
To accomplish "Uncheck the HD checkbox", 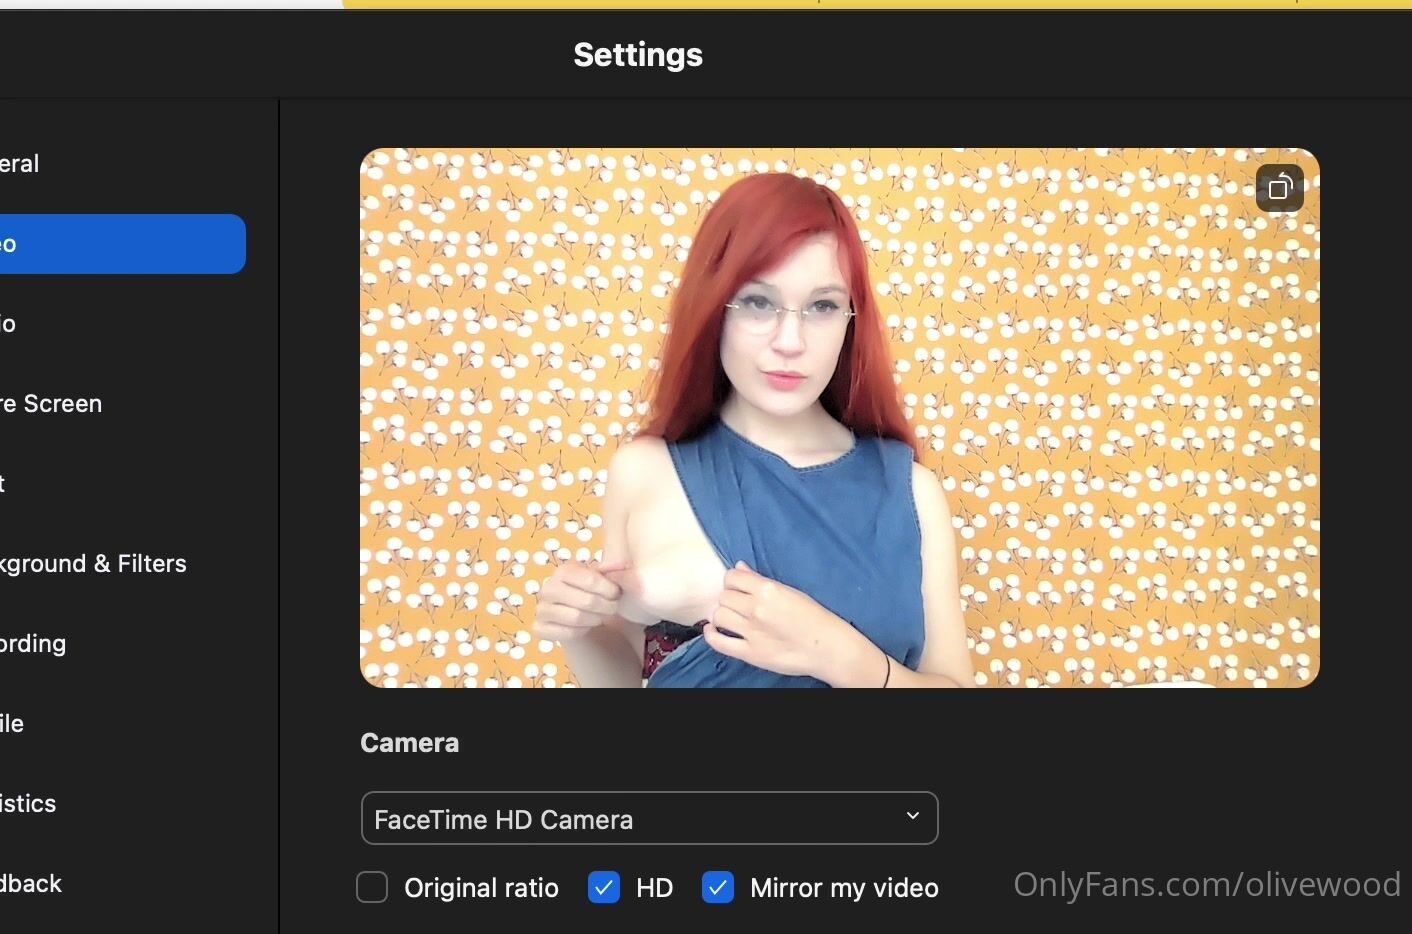I will point(604,887).
